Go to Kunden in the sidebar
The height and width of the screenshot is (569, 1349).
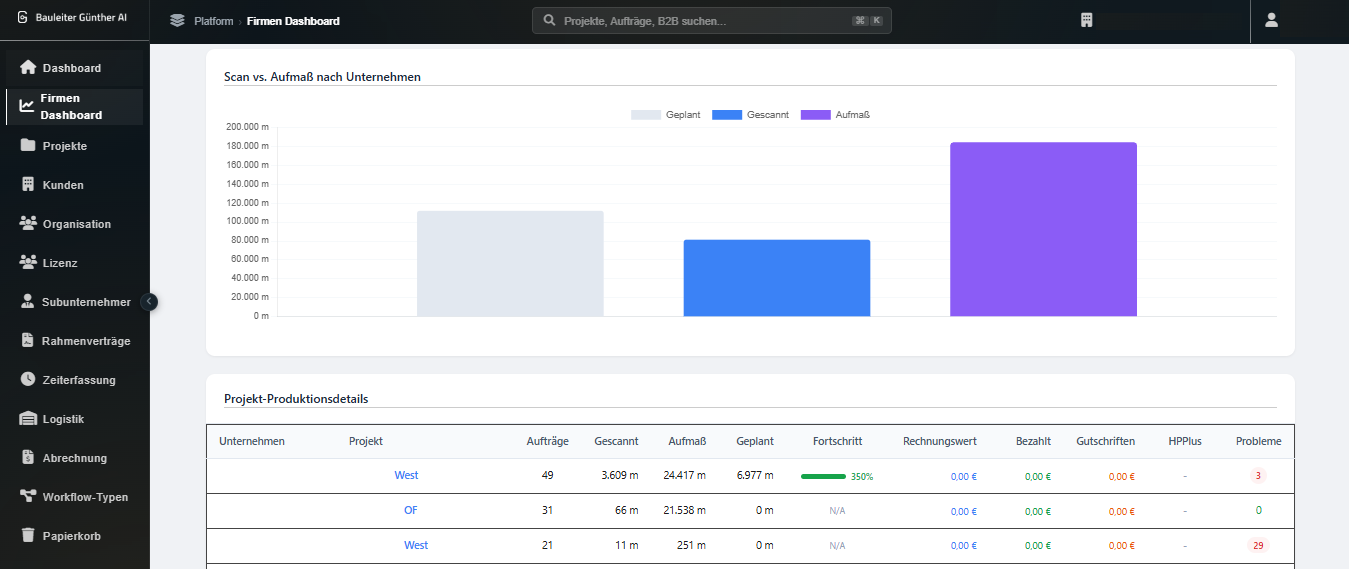(x=75, y=185)
